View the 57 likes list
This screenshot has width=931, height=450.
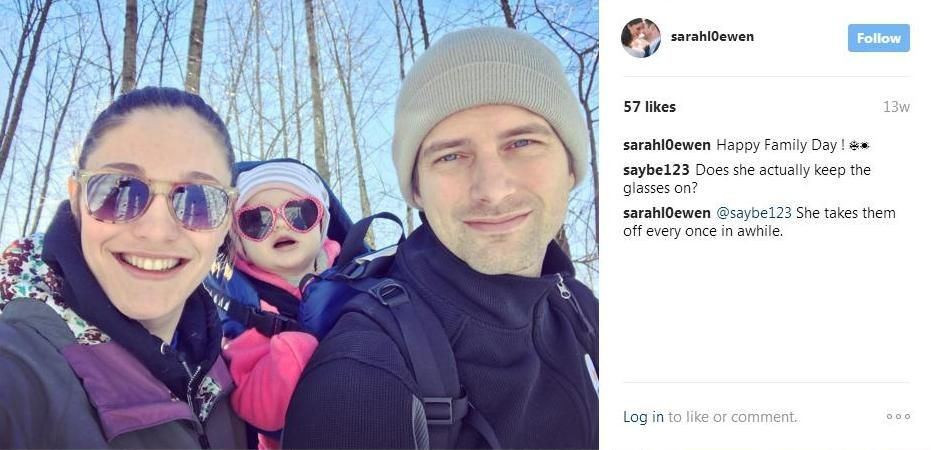coord(650,107)
